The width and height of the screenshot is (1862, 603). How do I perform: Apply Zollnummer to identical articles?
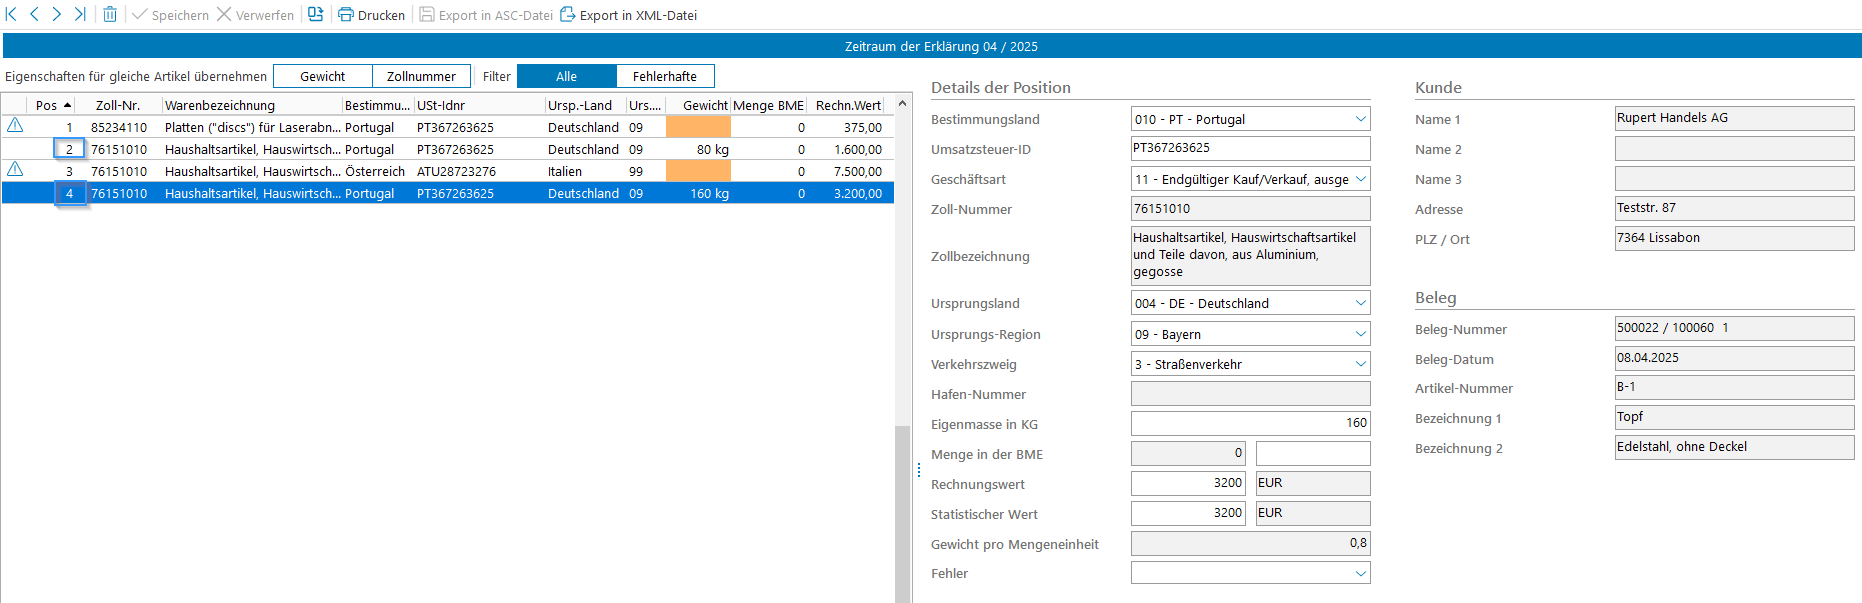coord(421,76)
